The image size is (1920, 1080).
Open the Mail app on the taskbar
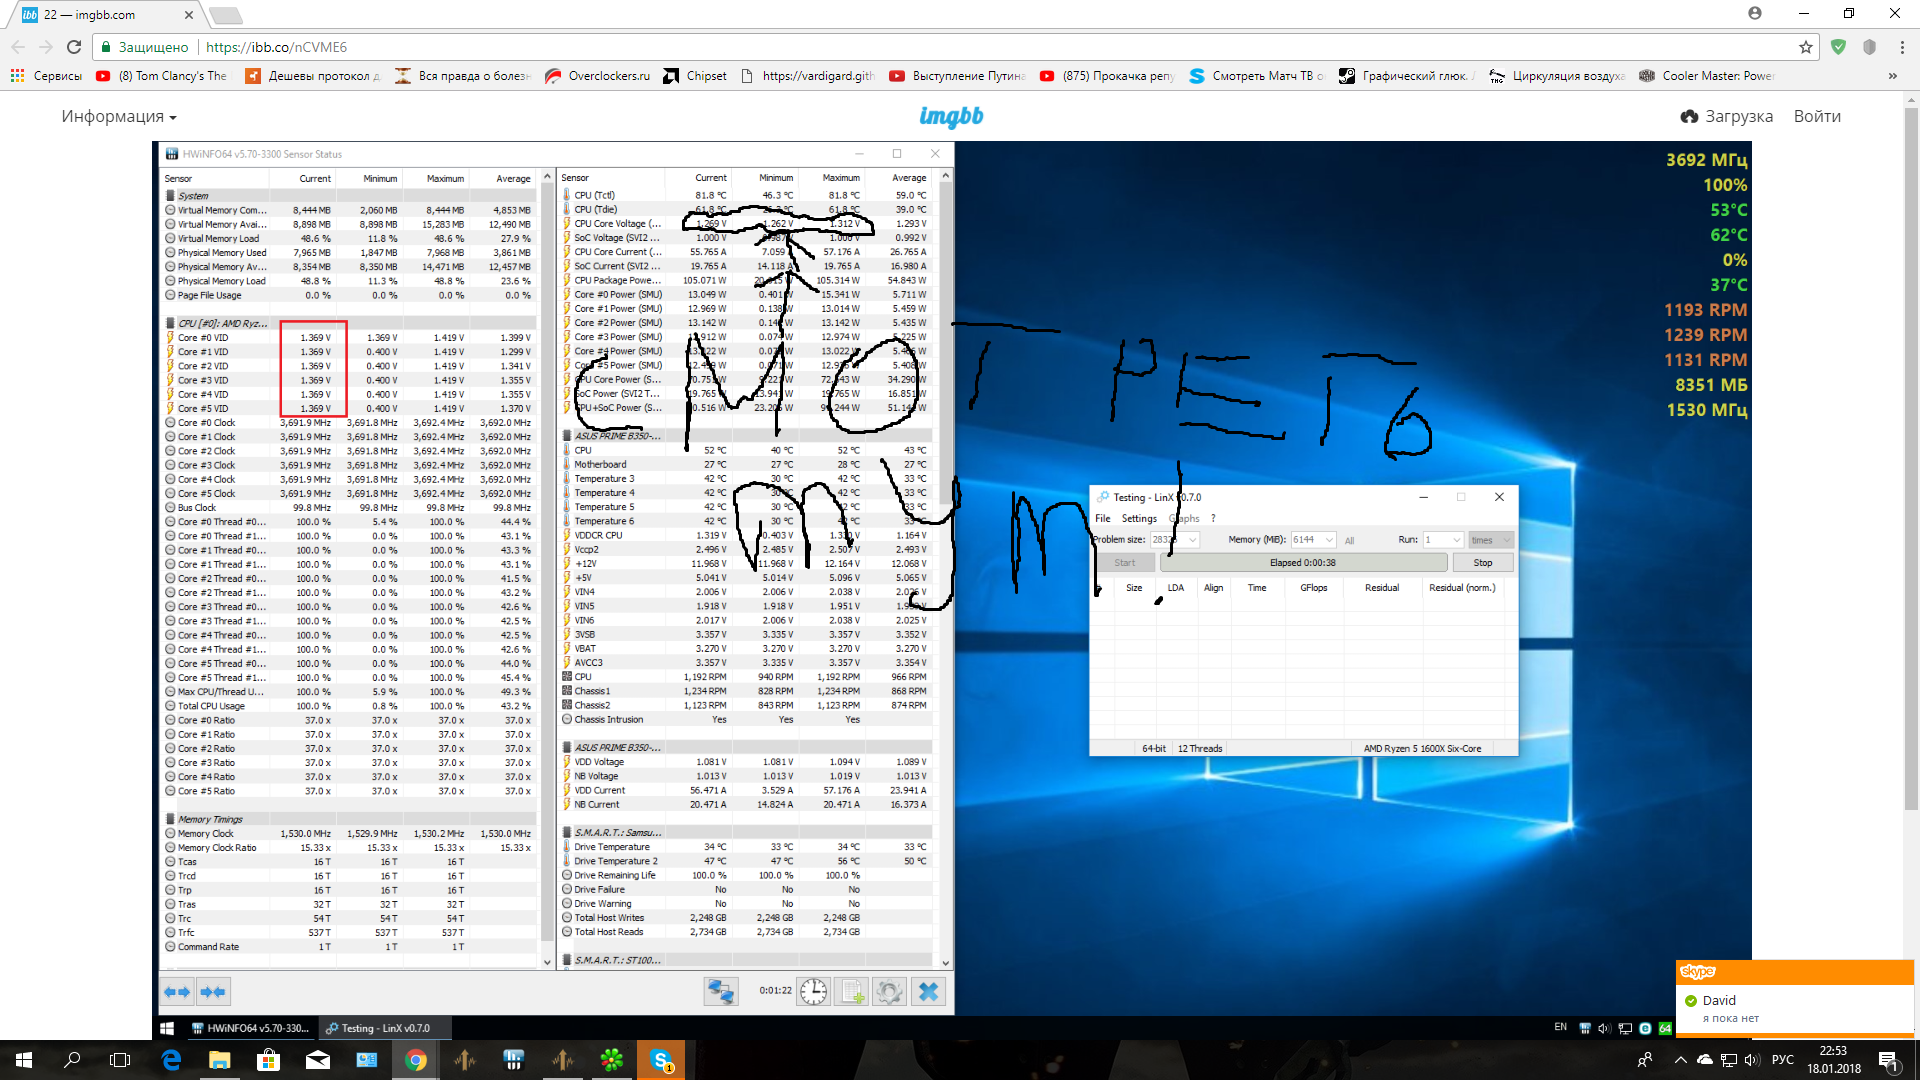pos(318,1060)
